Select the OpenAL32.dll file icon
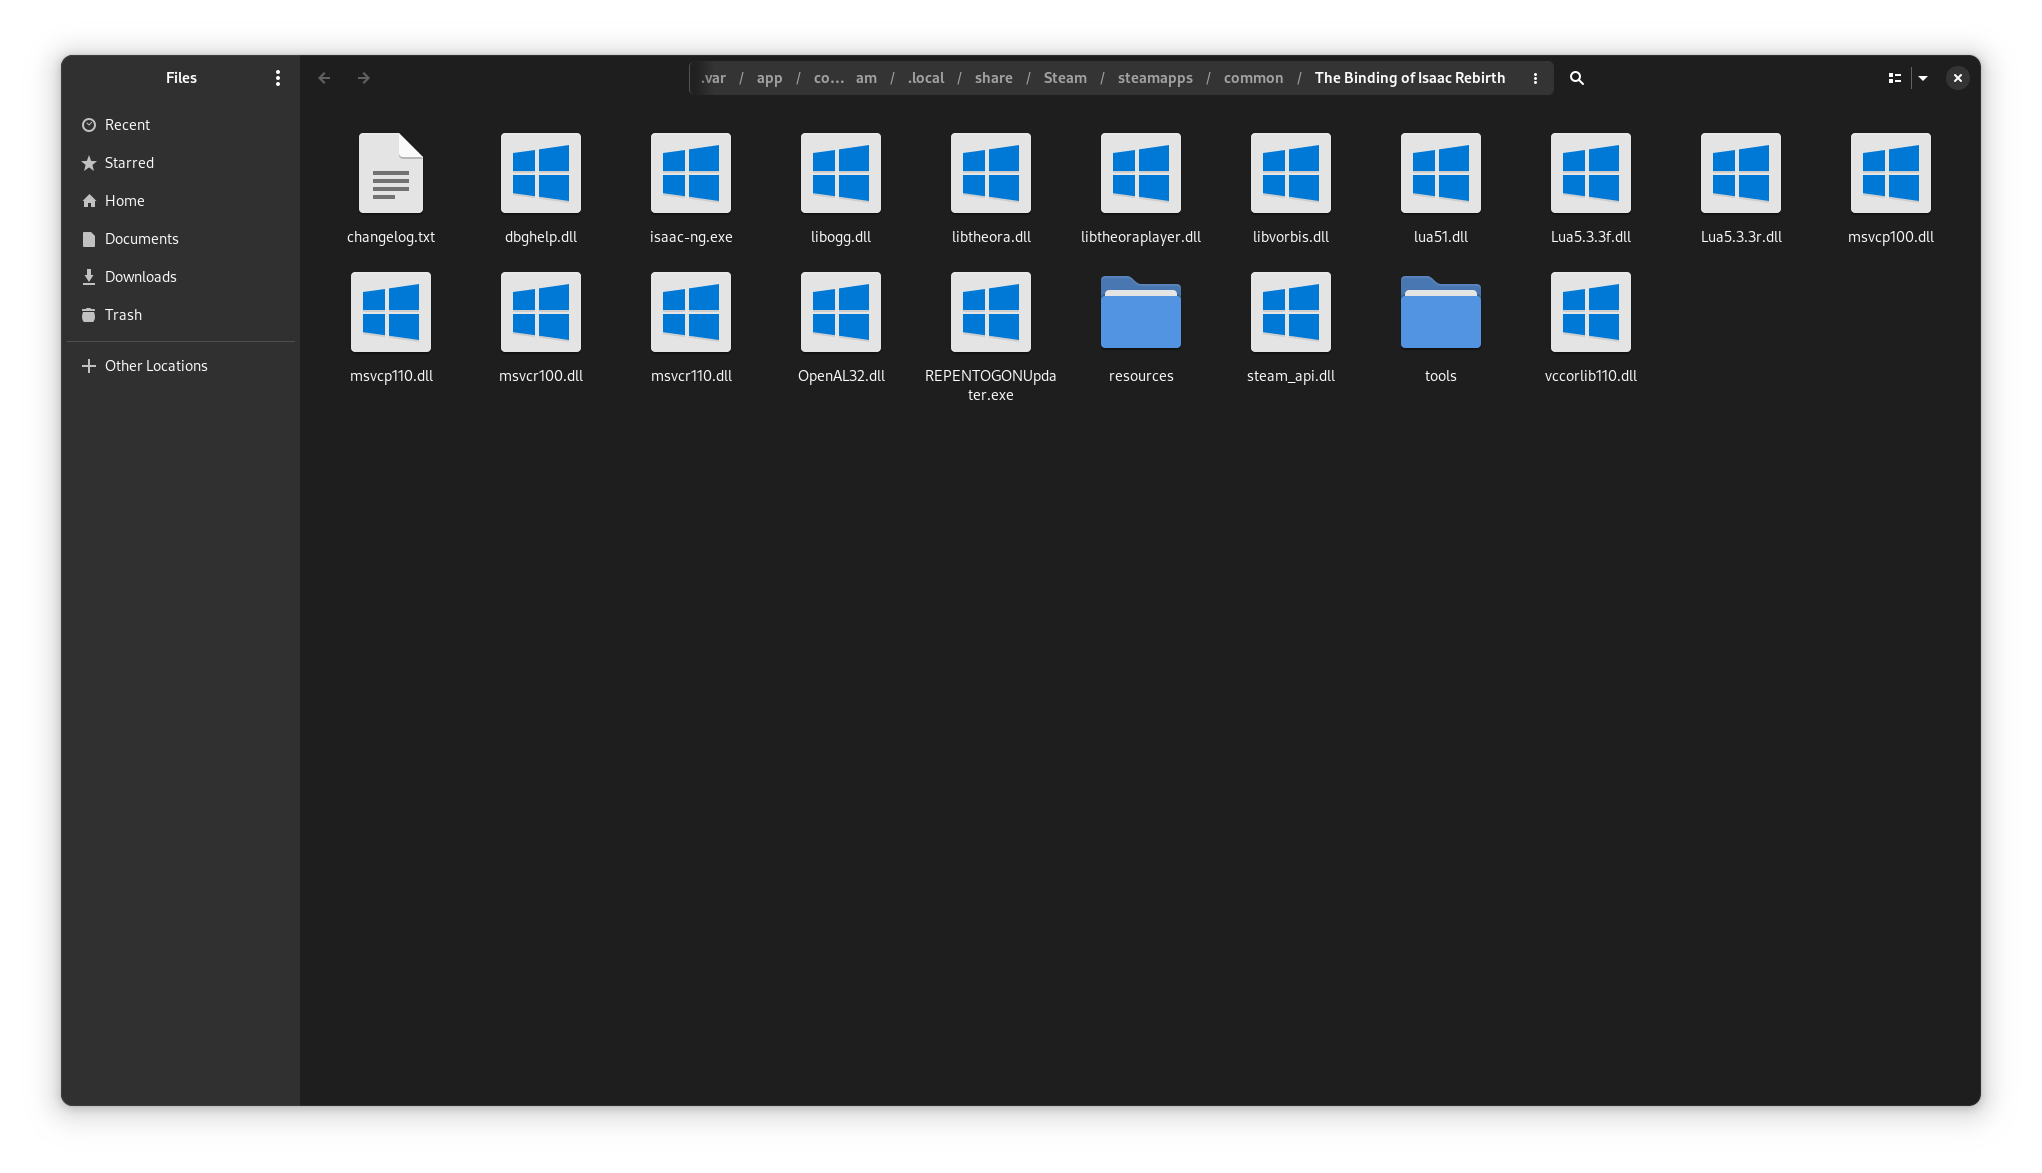2042x1173 pixels. [x=841, y=312]
